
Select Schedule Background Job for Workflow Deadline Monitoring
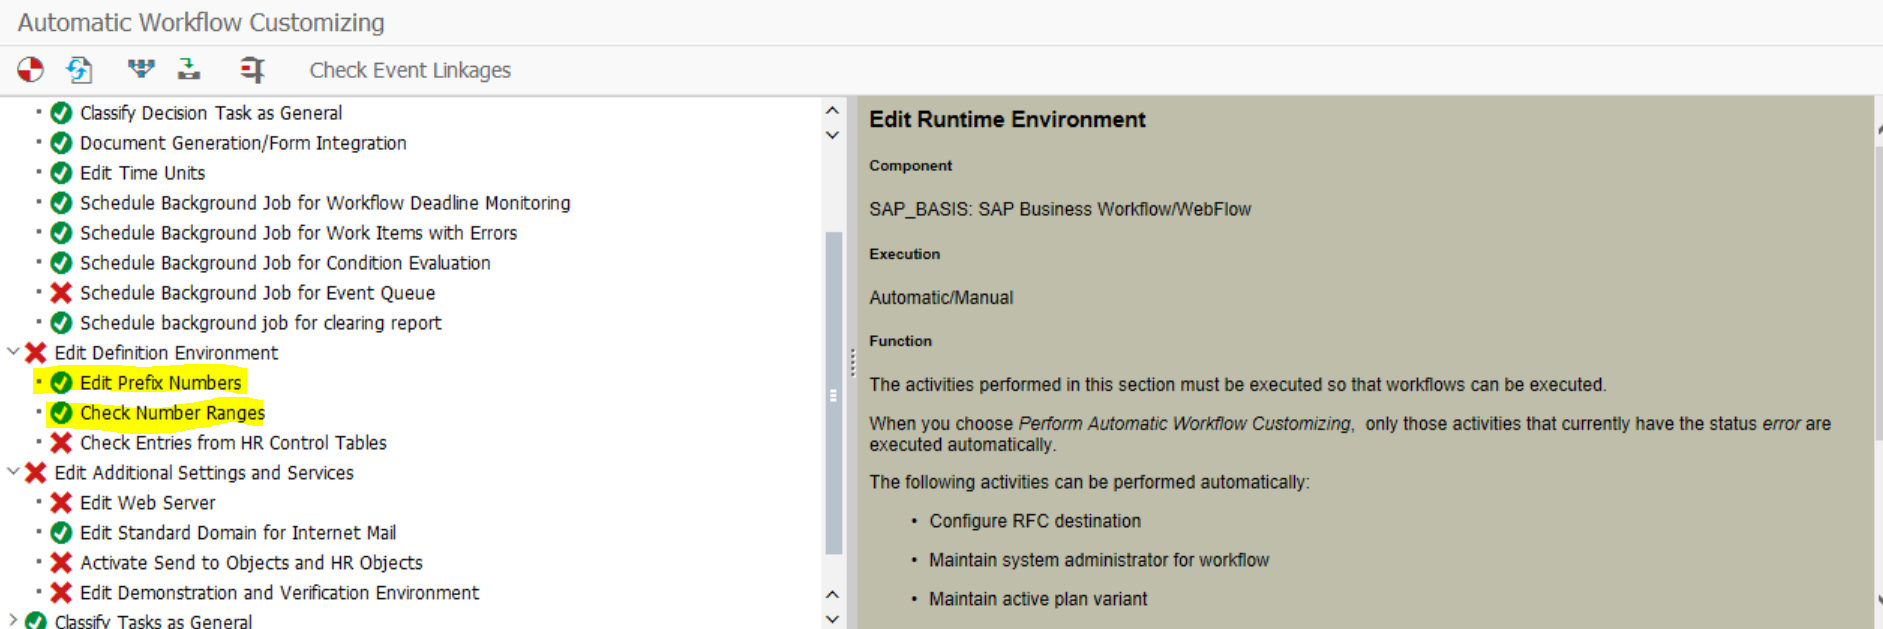325,203
